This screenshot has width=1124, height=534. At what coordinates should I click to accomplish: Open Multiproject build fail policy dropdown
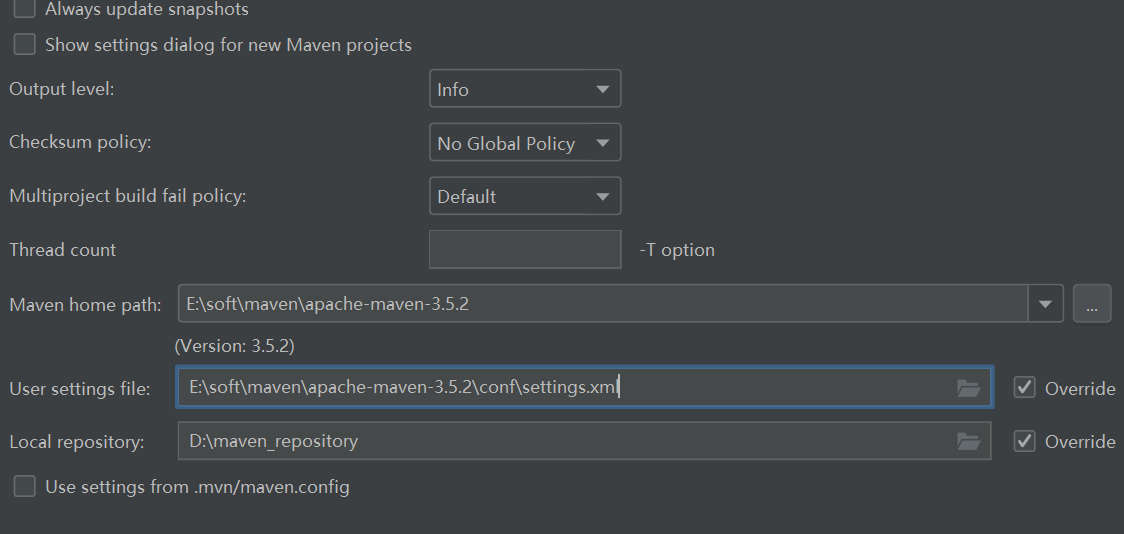point(525,196)
